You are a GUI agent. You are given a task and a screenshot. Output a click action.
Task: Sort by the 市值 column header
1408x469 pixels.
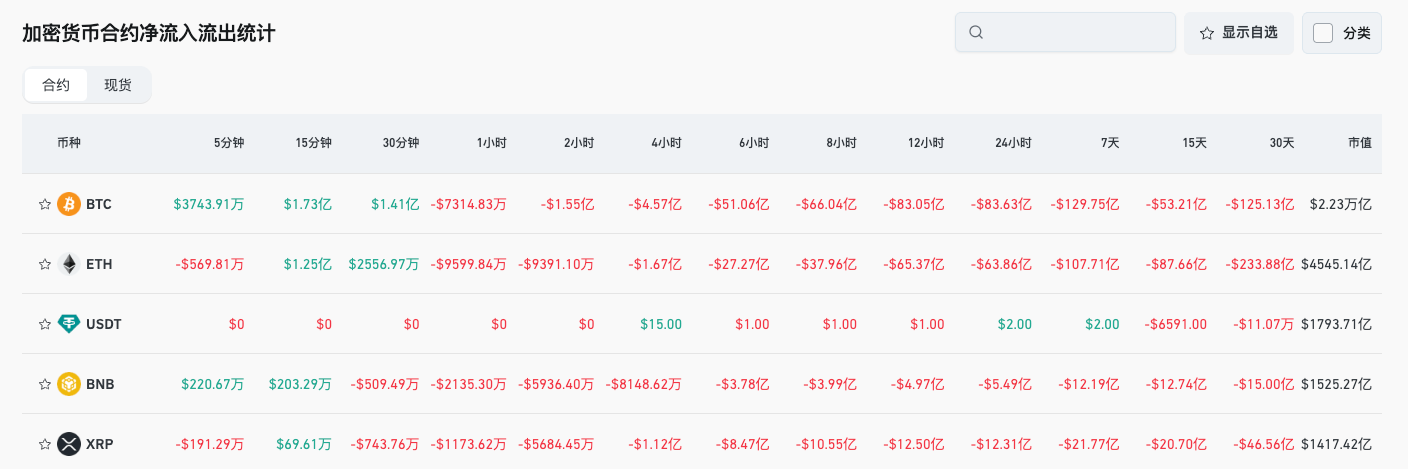1359,143
